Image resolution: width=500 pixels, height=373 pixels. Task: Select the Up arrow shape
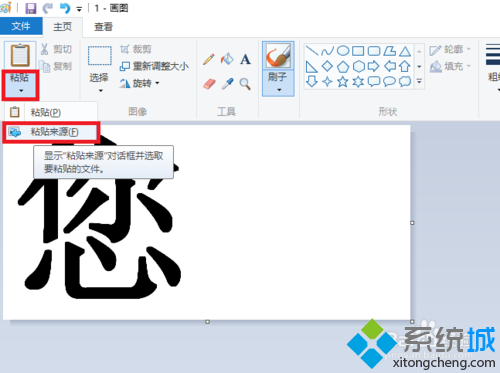click(x=405, y=66)
